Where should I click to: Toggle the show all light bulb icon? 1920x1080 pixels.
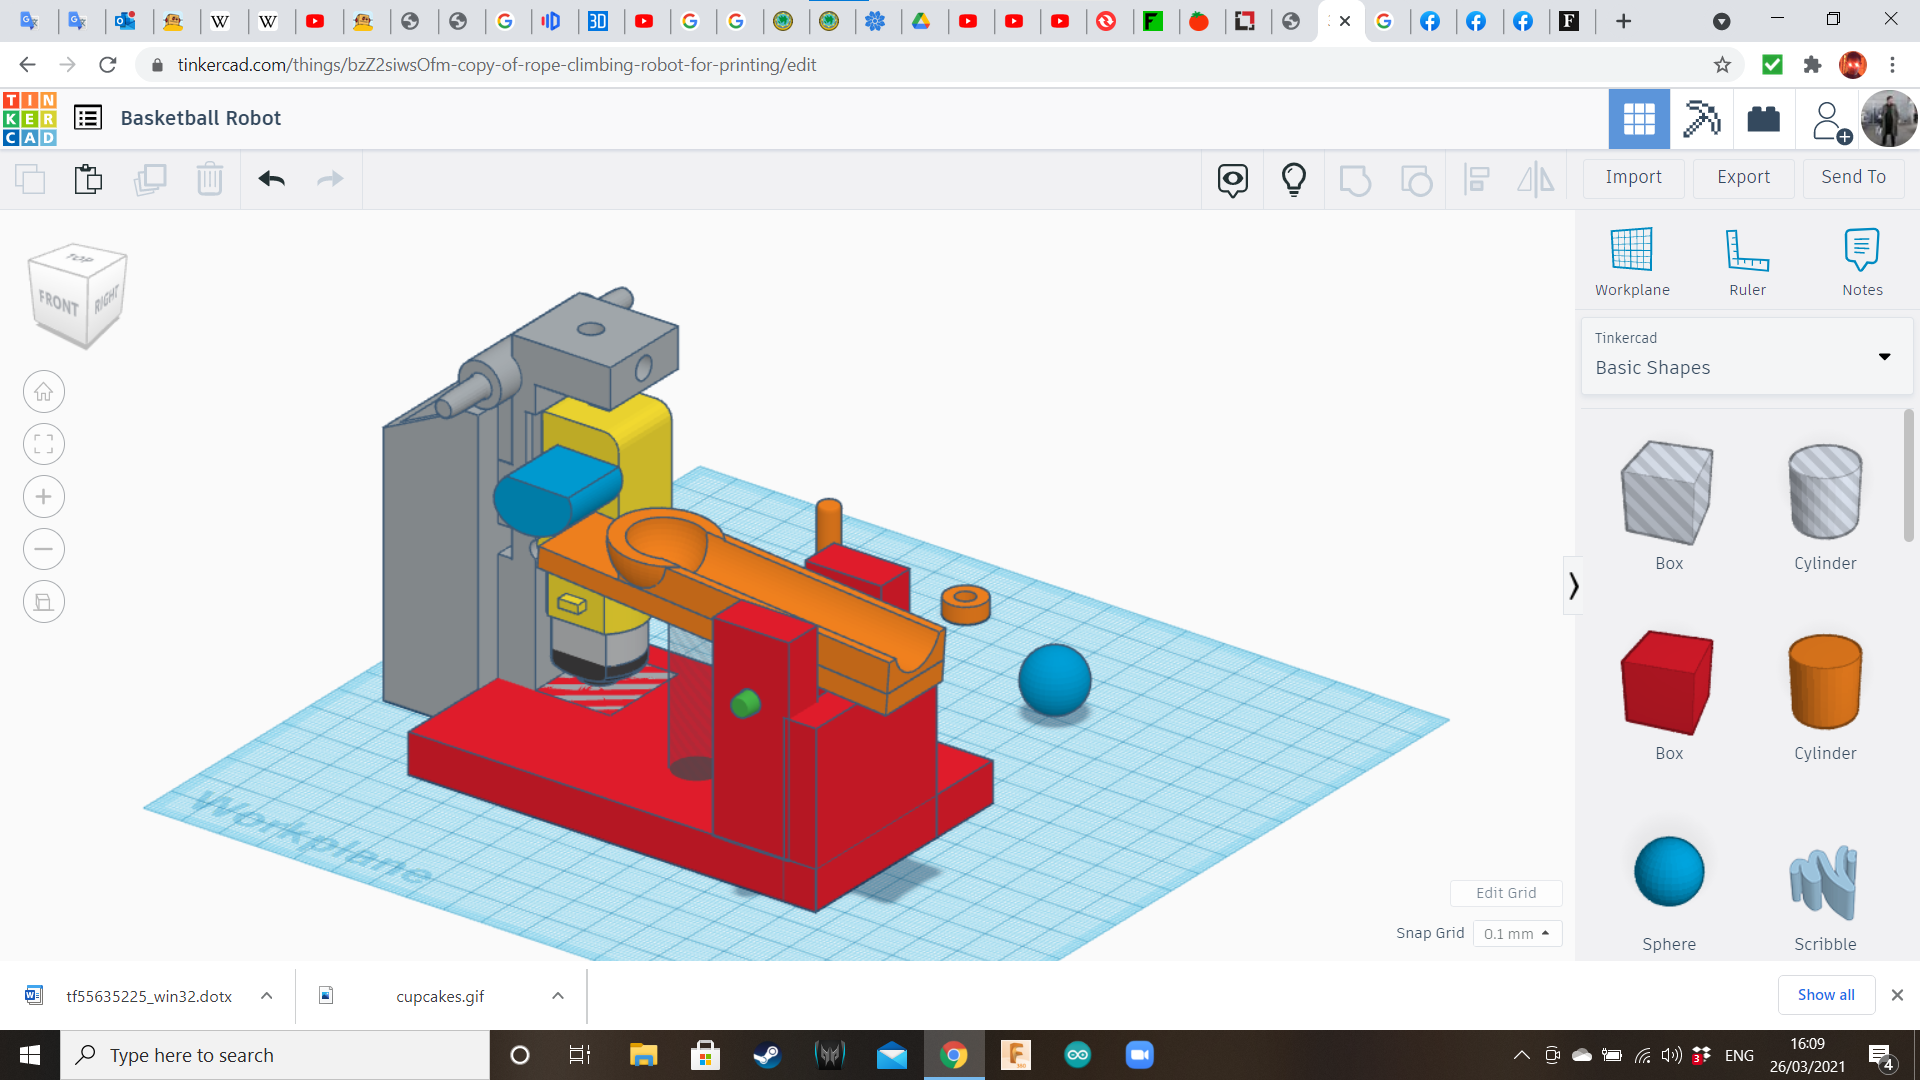pyautogui.click(x=1293, y=179)
